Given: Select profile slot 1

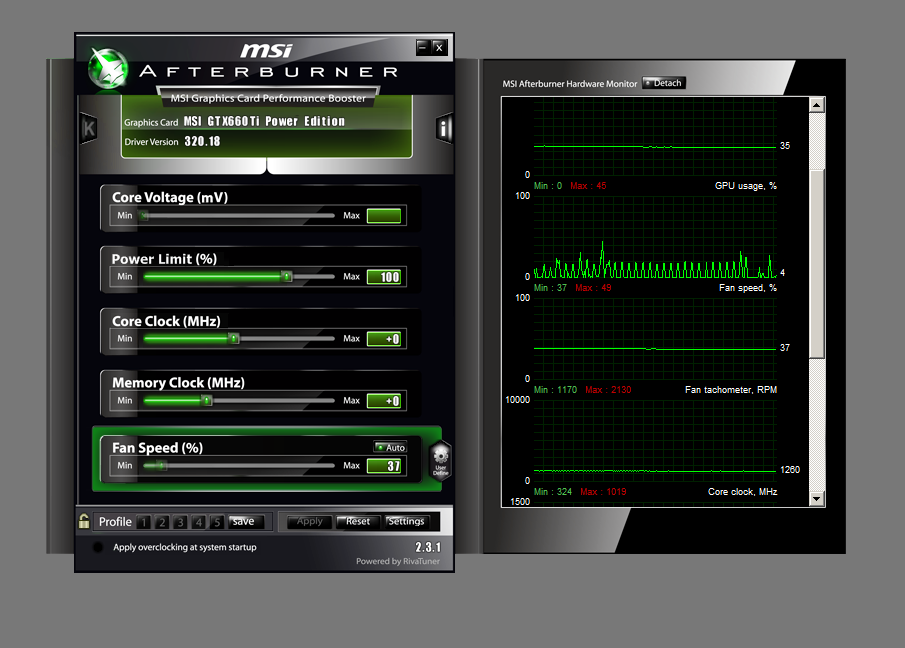Looking at the screenshot, I should pos(144,522).
